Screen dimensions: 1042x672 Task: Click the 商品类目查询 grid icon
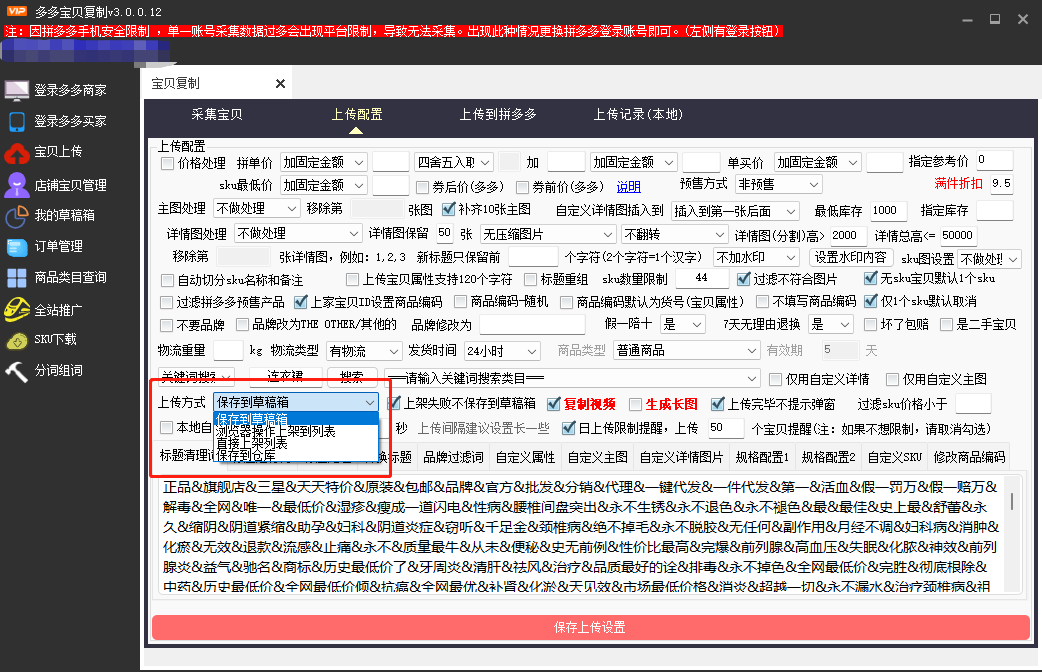pyautogui.click(x=17, y=278)
